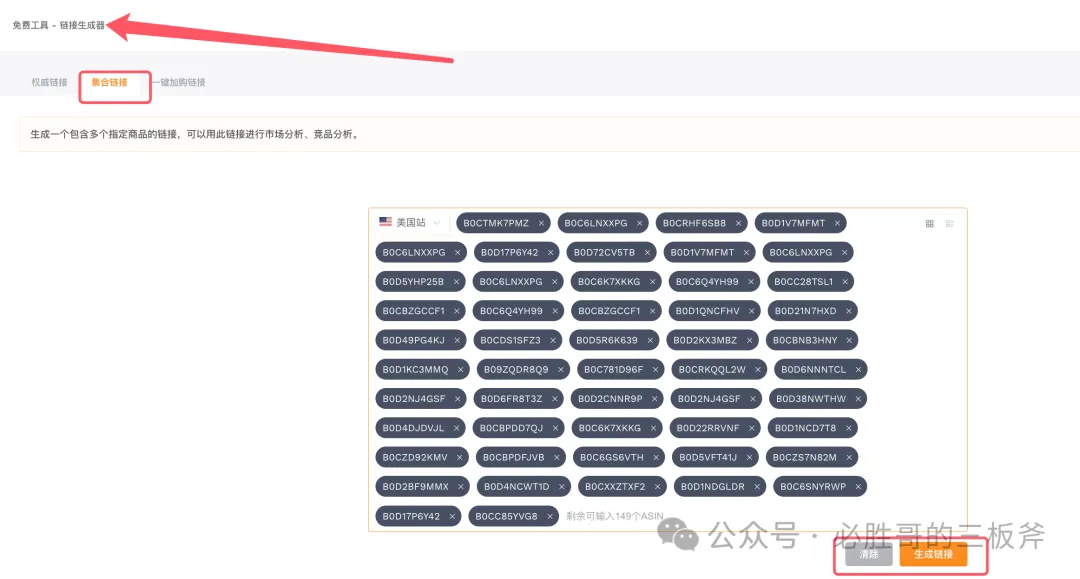This screenshot has height=579, width=1080.
Task: Delete the B0D1QNCFHV tag
Action: 751,311
